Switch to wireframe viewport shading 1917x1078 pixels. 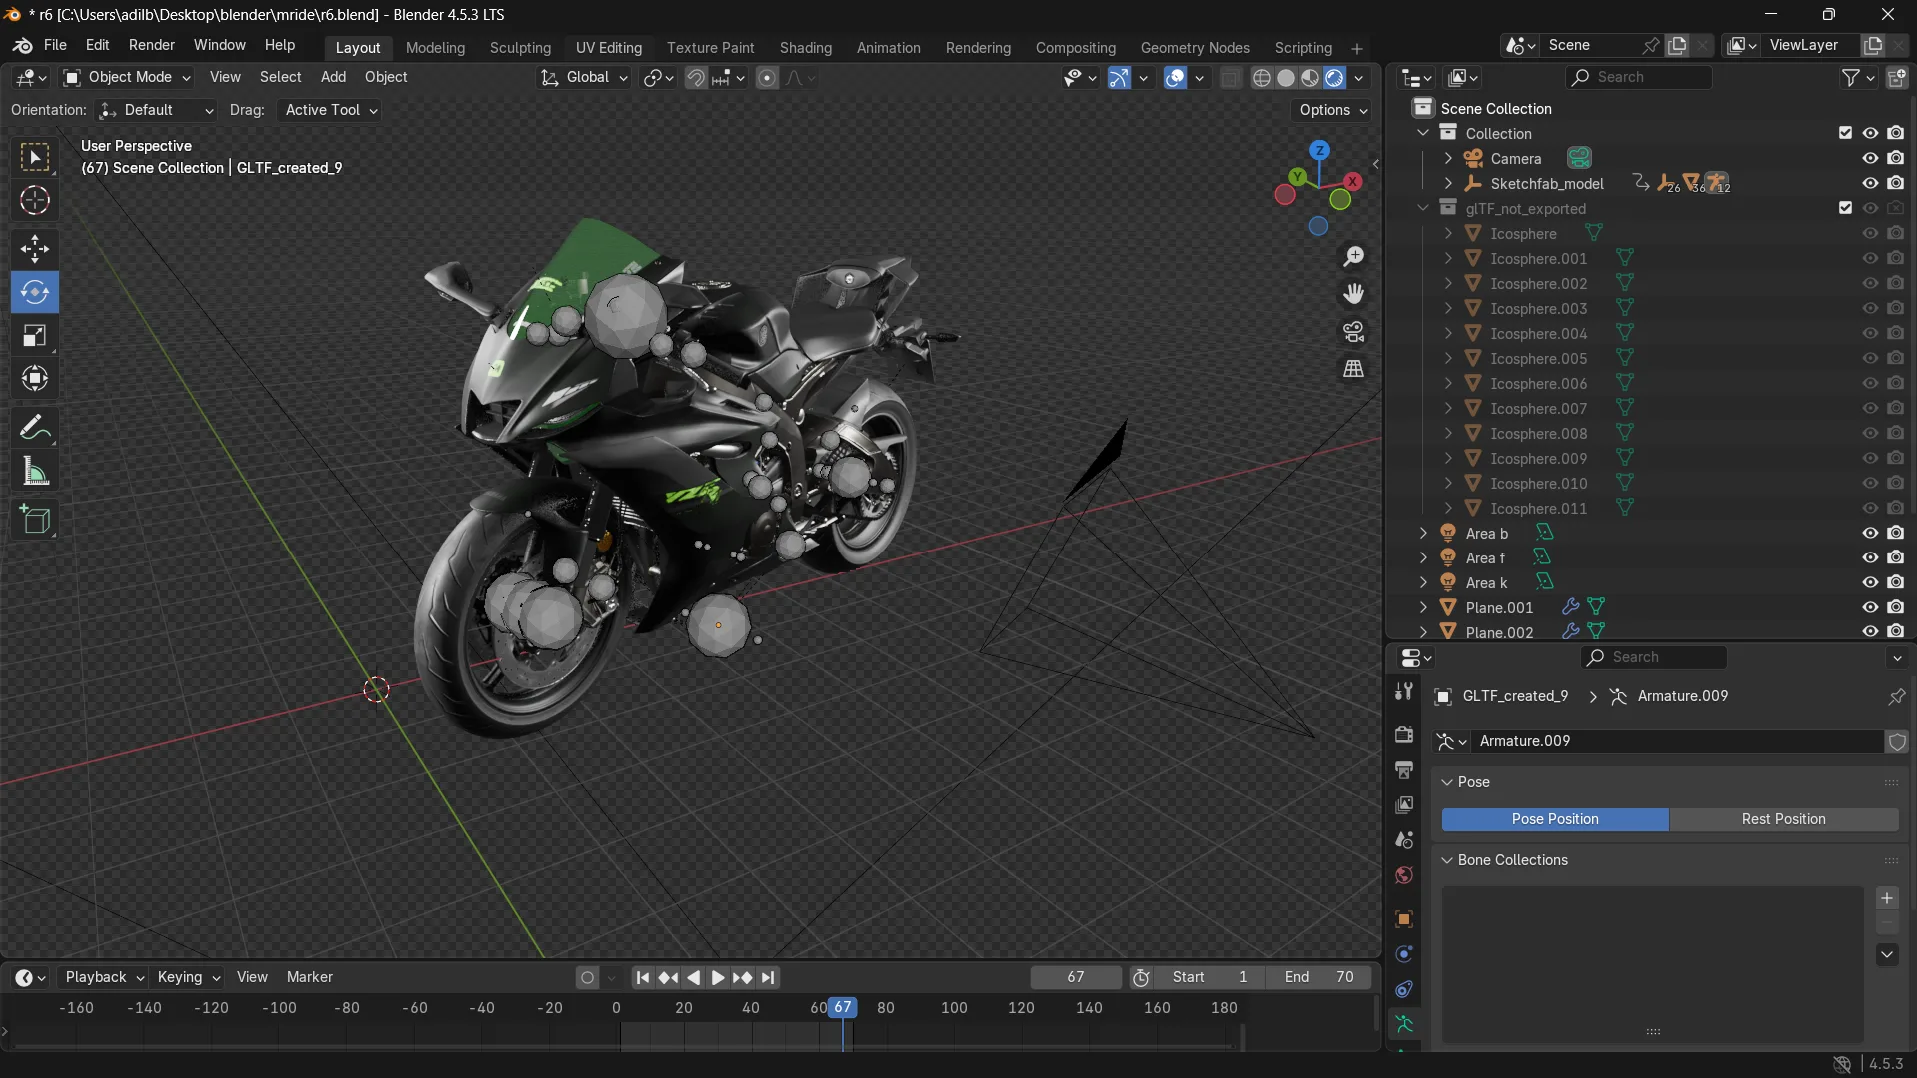tap(1262, 78)
